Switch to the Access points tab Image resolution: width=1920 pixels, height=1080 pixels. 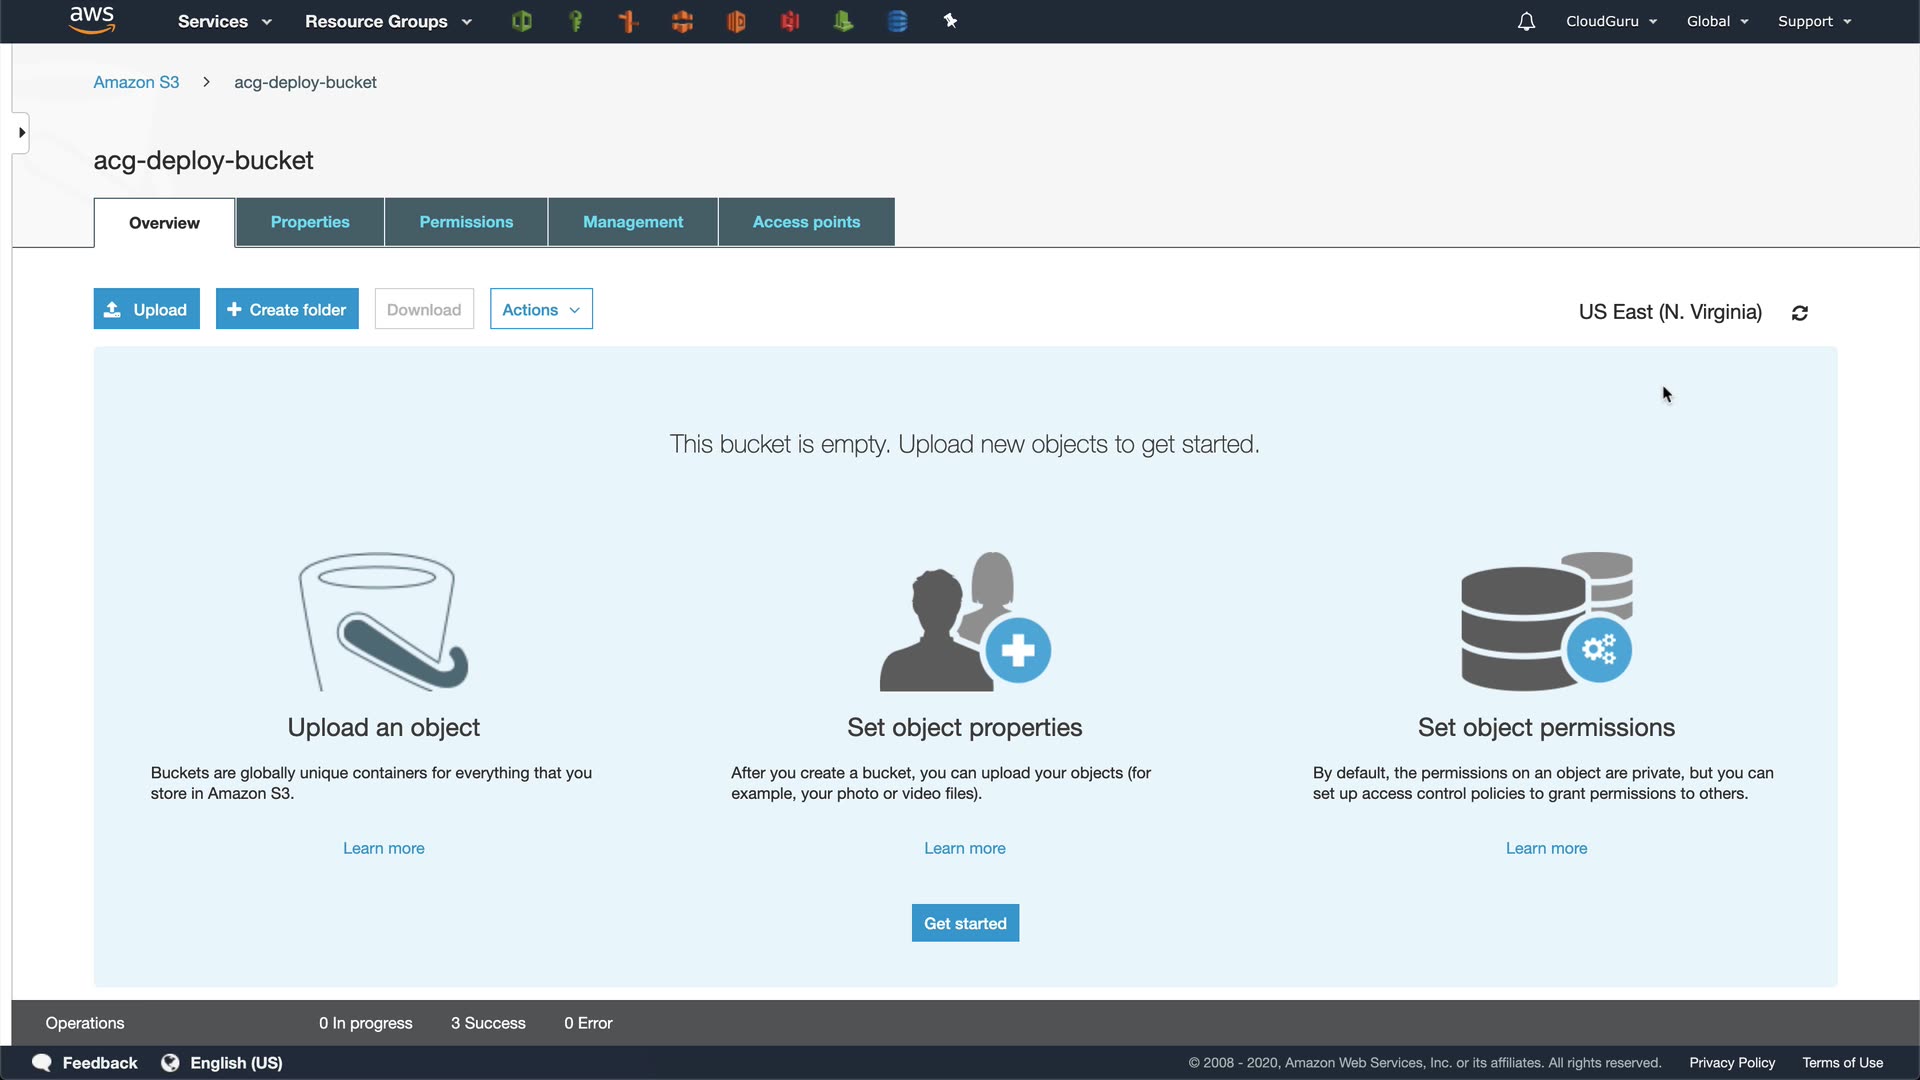coord(806,222)
